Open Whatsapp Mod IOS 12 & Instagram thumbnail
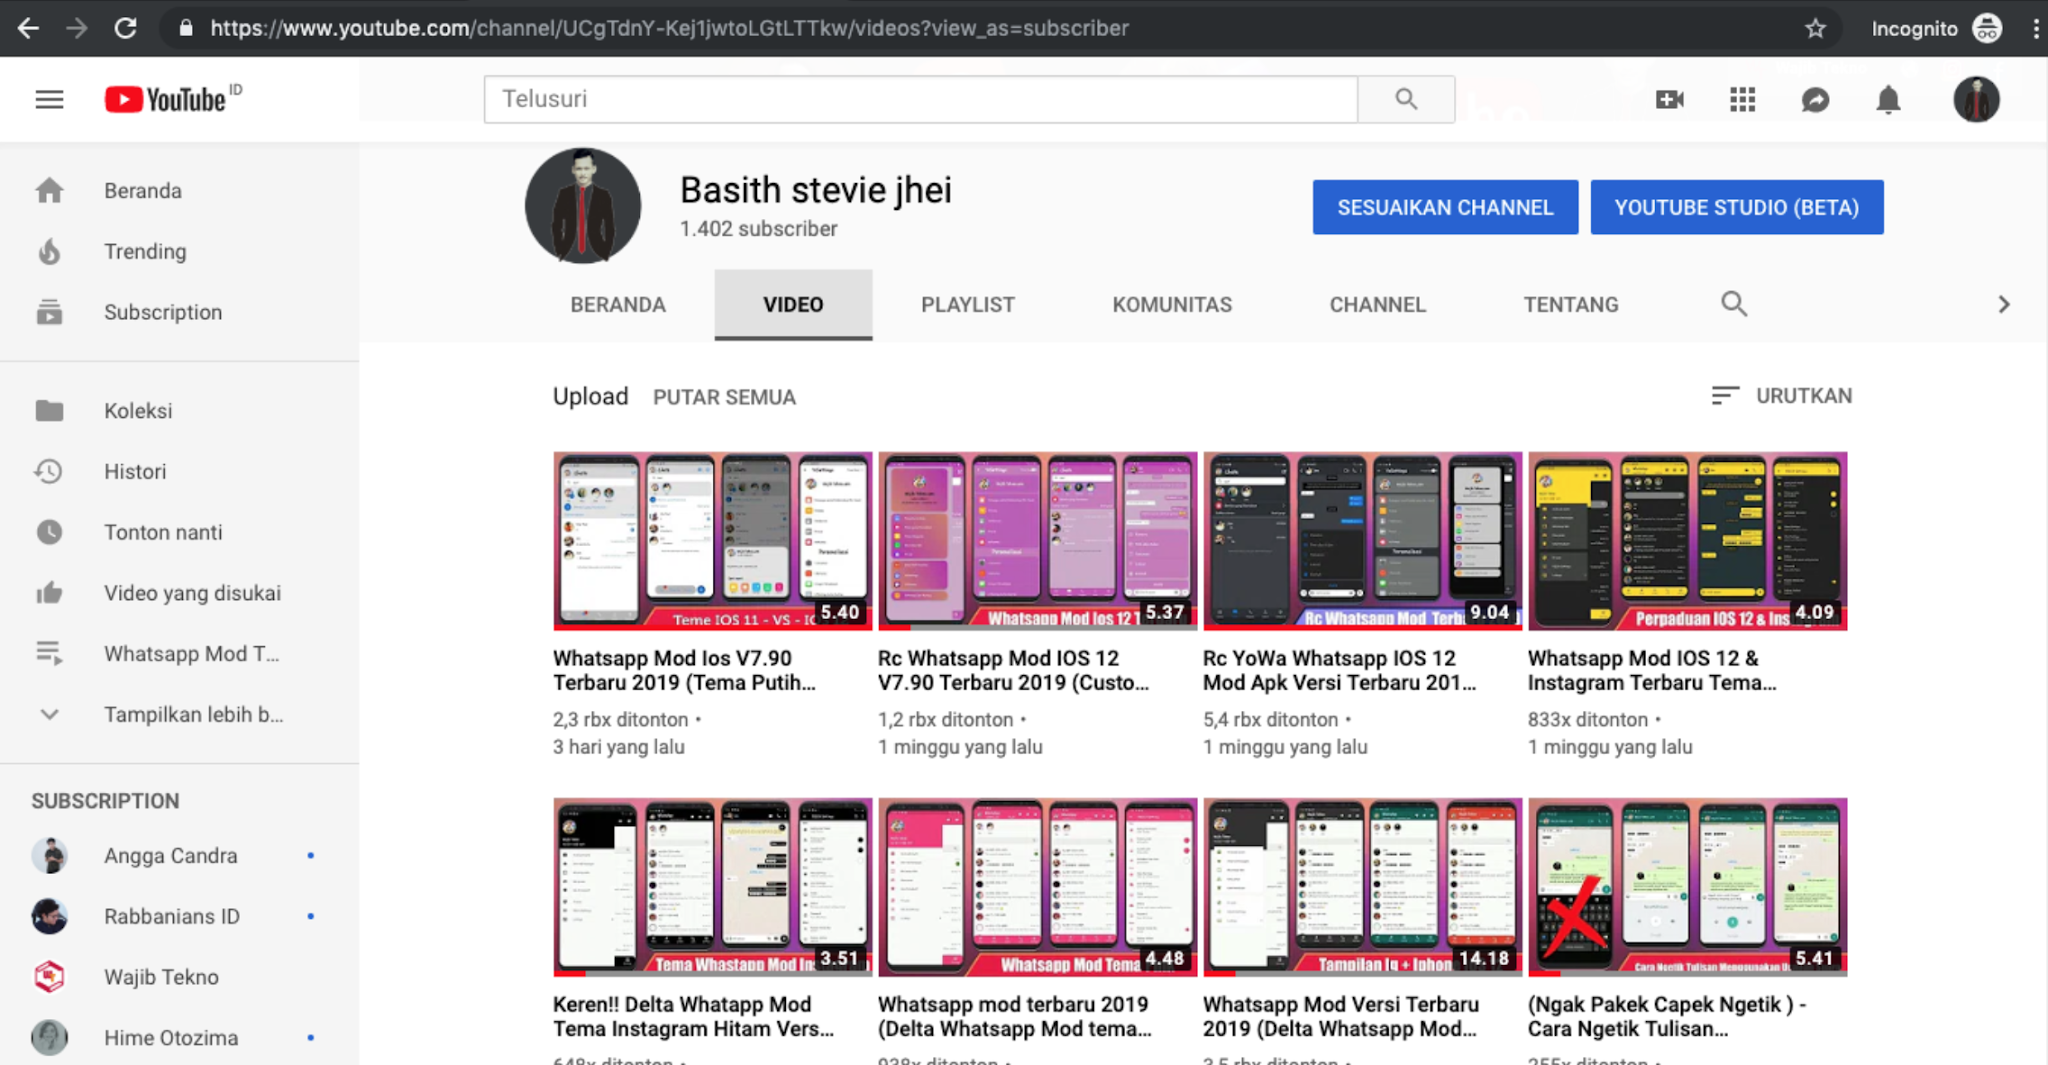The image size is (2048, 1065). (1688, 541)
